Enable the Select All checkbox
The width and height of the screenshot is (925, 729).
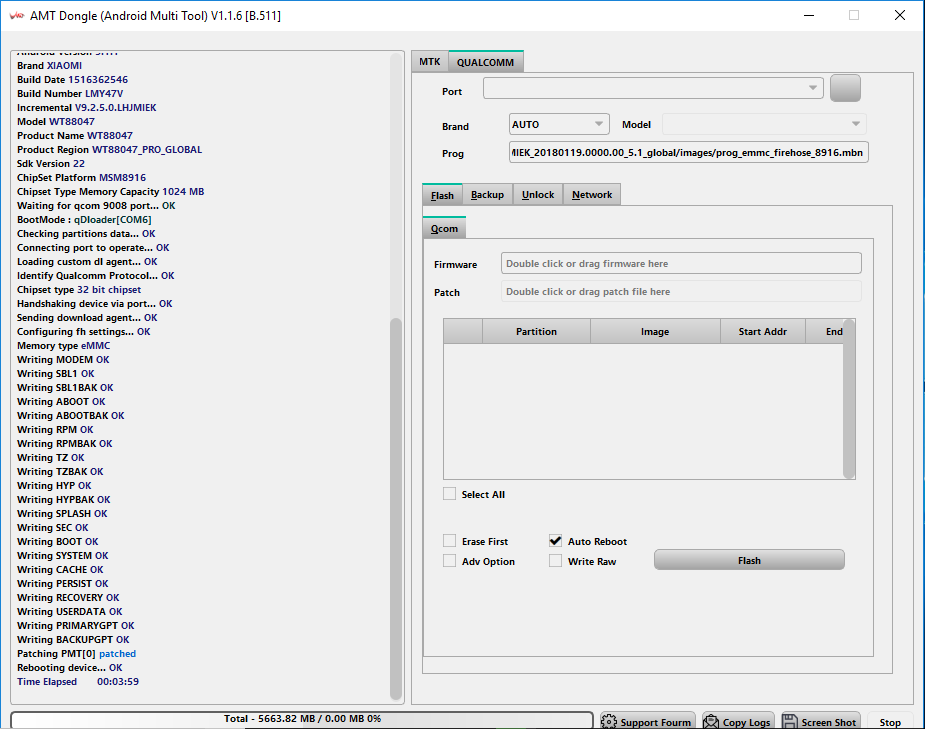[450, 494]
